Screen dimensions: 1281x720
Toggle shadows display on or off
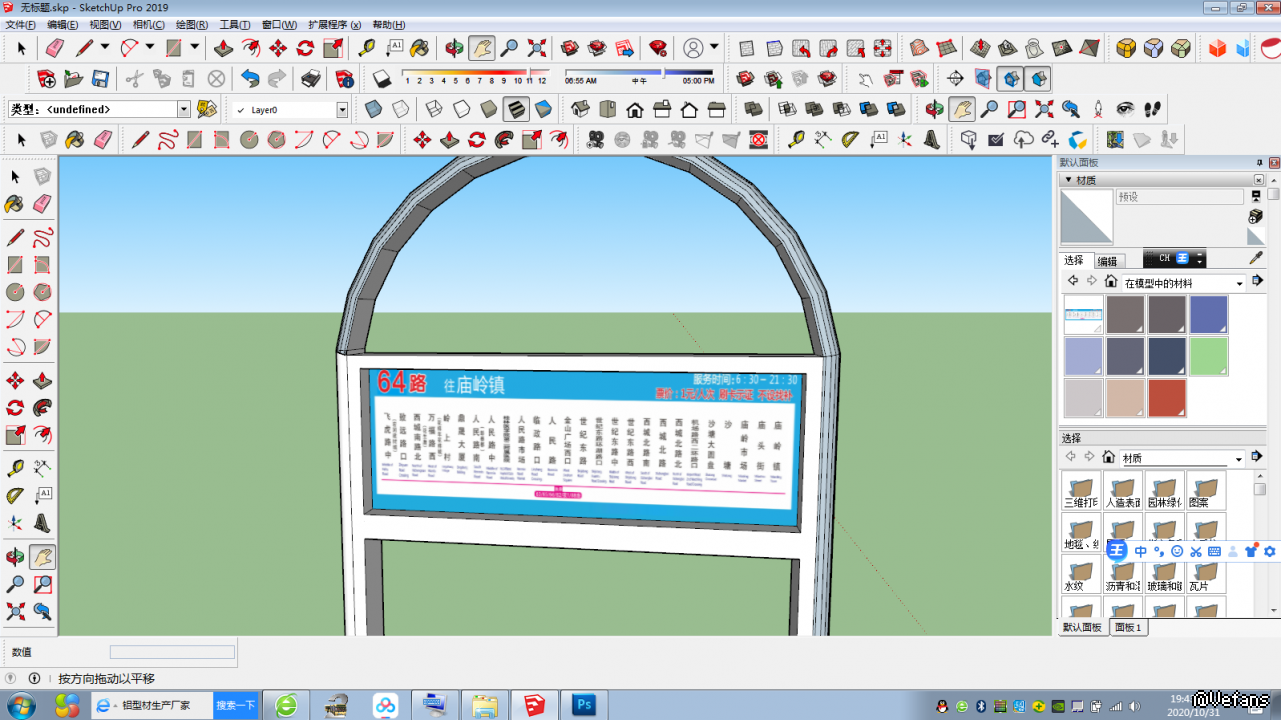[x=381, y=79]
